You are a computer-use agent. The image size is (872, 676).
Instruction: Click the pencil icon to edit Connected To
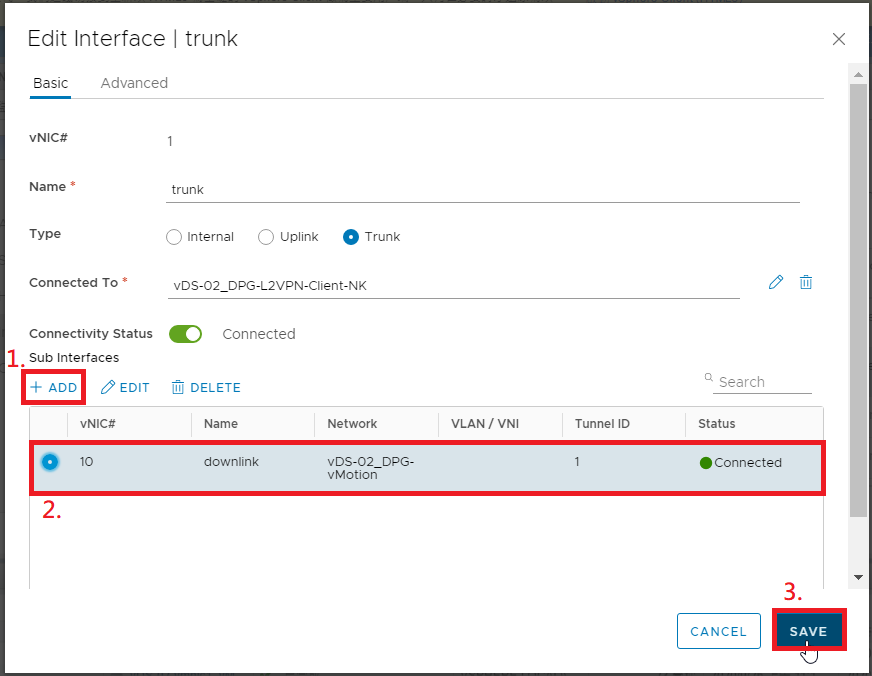(776, 282)
